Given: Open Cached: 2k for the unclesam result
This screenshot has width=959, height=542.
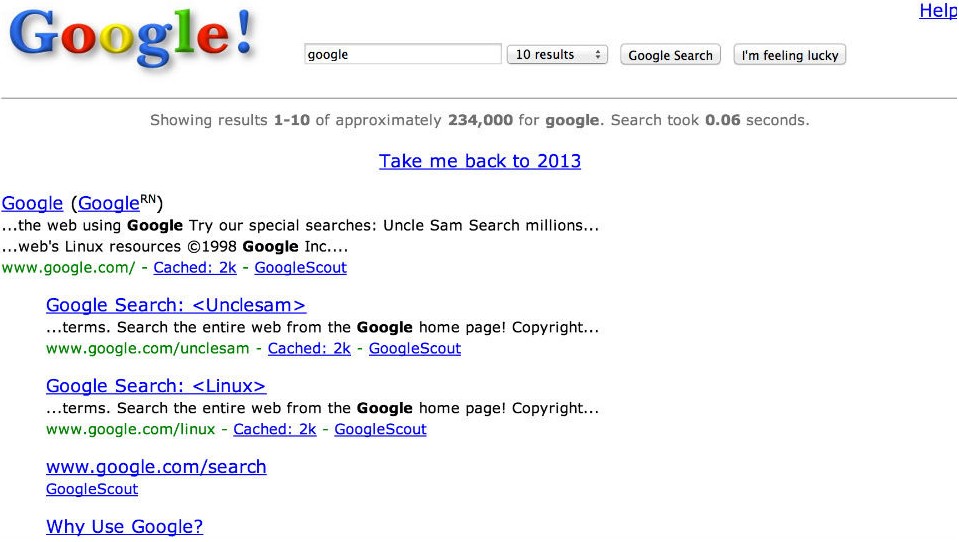Looking at the screenshot, I should 309,348.
